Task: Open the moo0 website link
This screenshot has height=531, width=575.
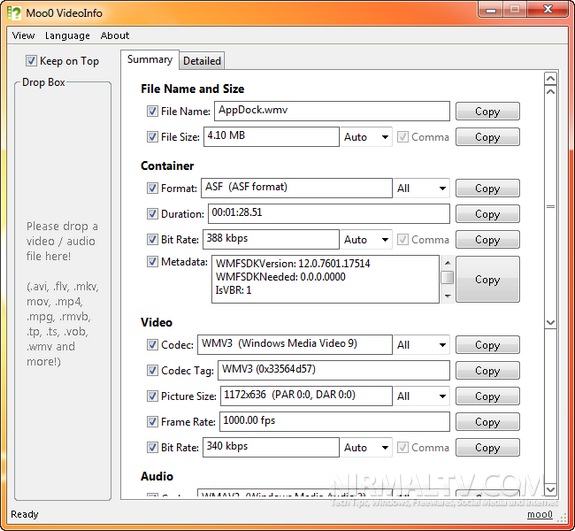Action: tap(539, 514)
